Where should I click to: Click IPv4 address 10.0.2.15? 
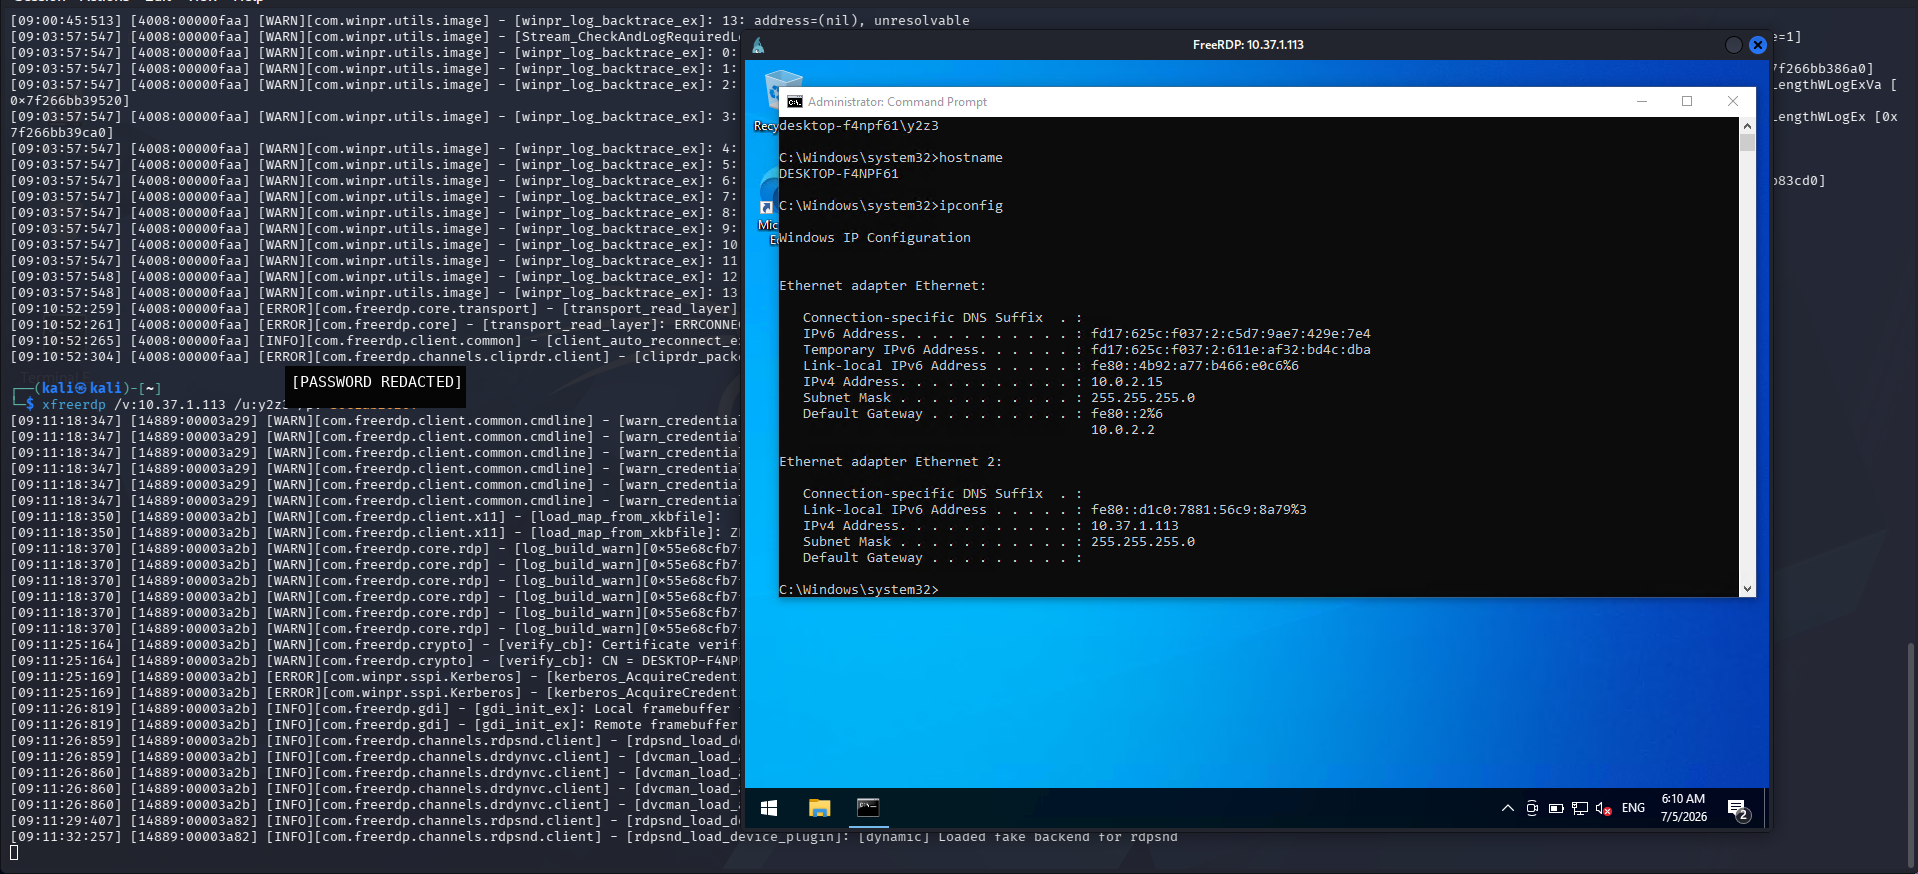(1126, 382)
